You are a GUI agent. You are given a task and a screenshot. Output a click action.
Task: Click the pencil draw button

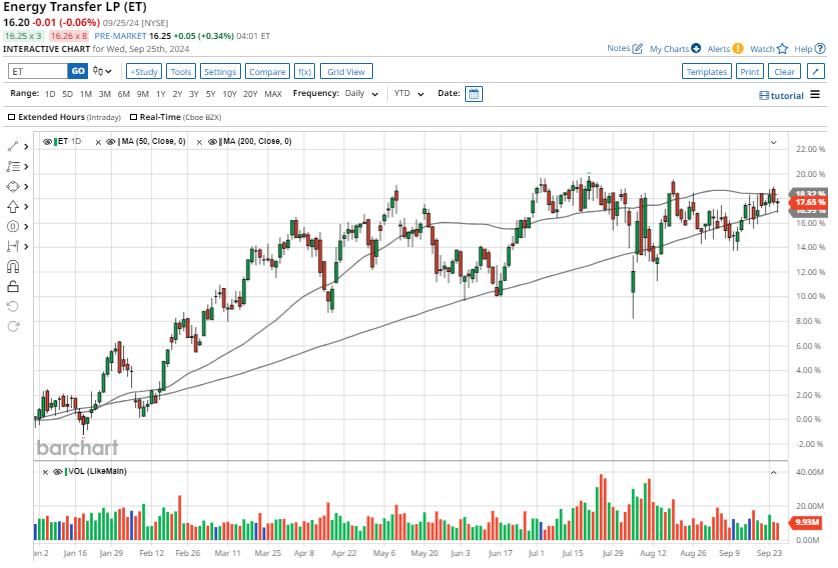point(816,72)
